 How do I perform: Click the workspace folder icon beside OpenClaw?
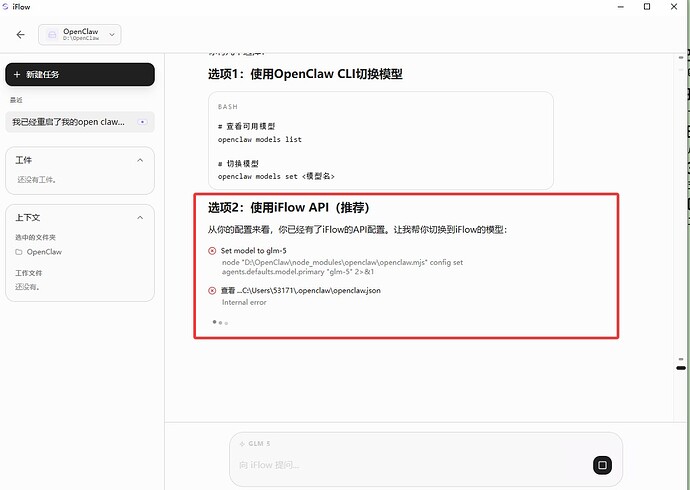click(52, 35)
